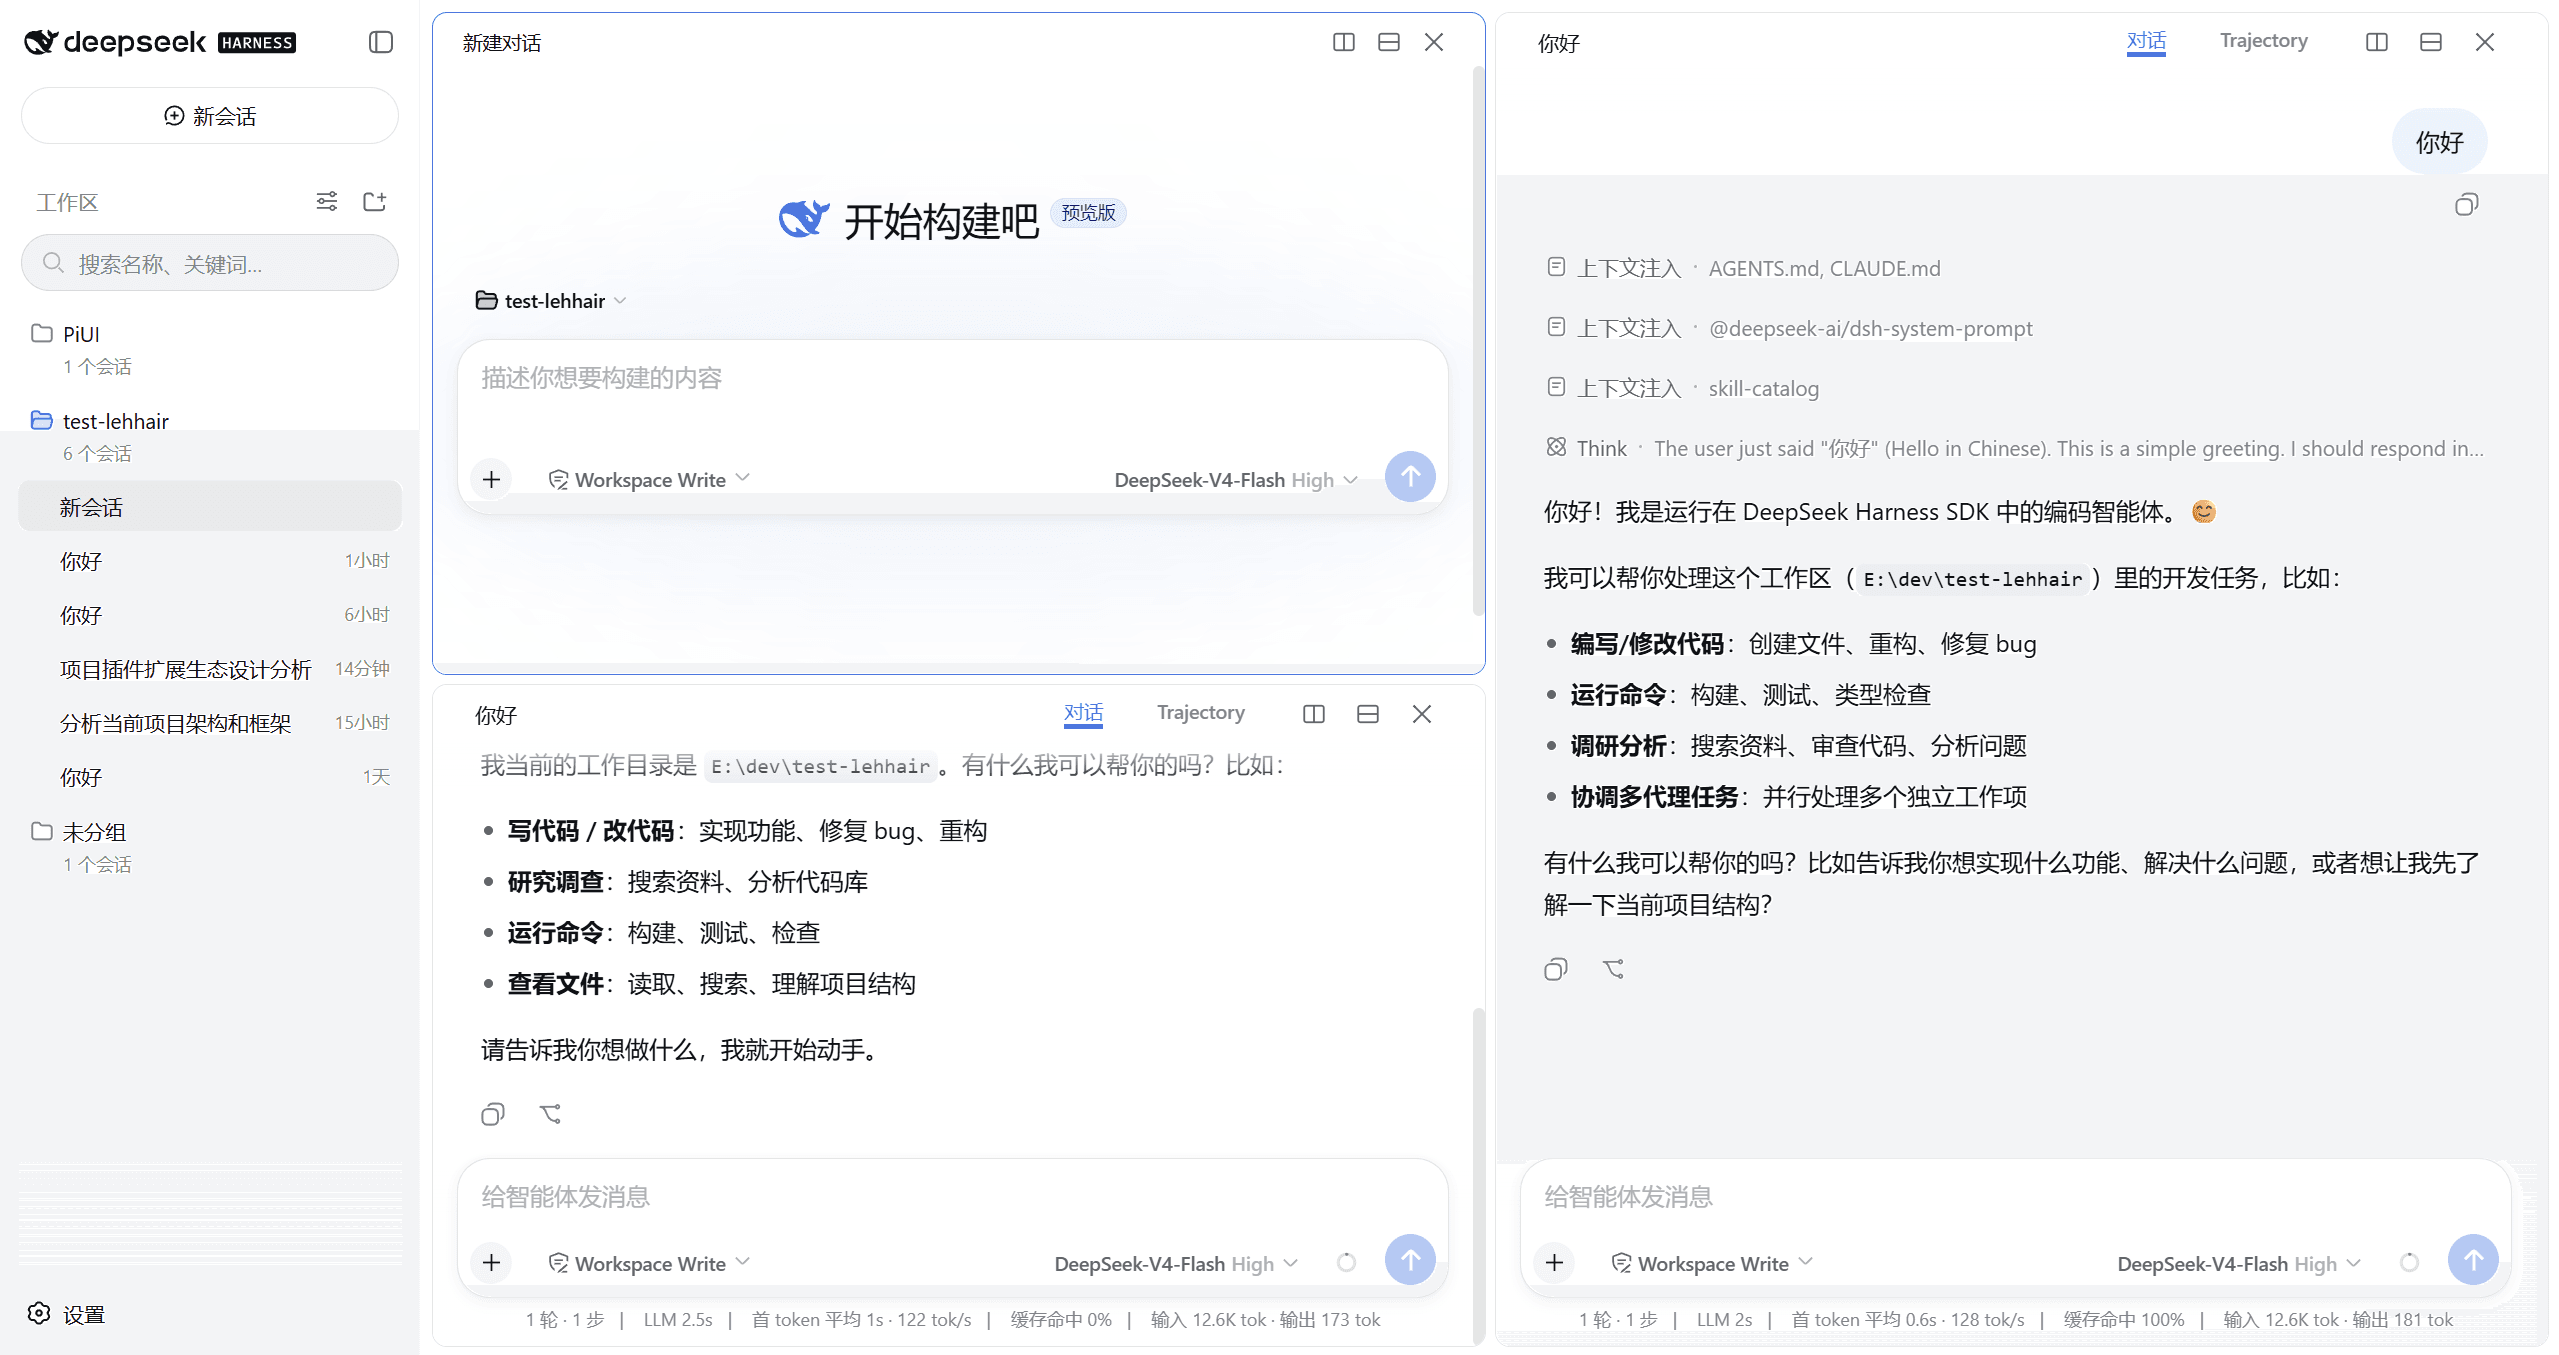Close the bottom 你好 panel
This screenshot has width=2559, height=1355.
(x=1422, y=714)
